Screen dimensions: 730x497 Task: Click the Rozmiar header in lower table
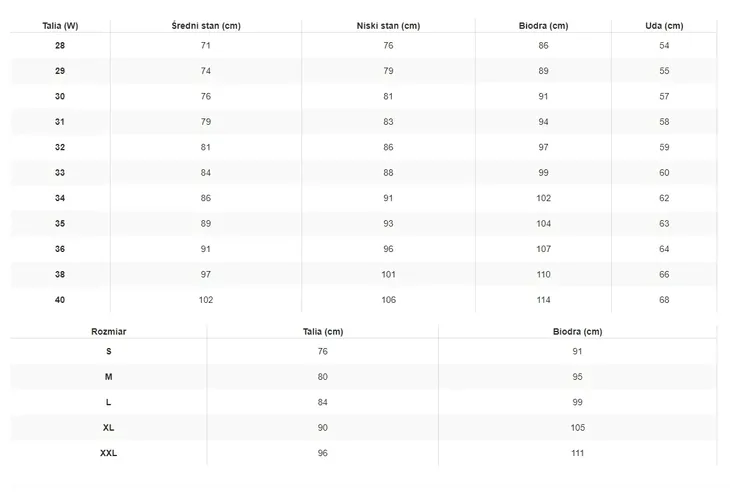pos(108,332)
